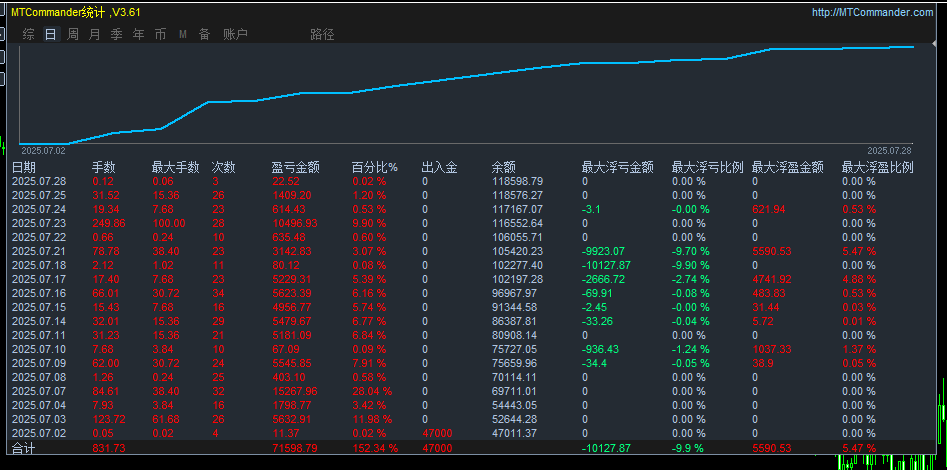
Task: Click floating loss -936.43
Action: tap(601, 349)
